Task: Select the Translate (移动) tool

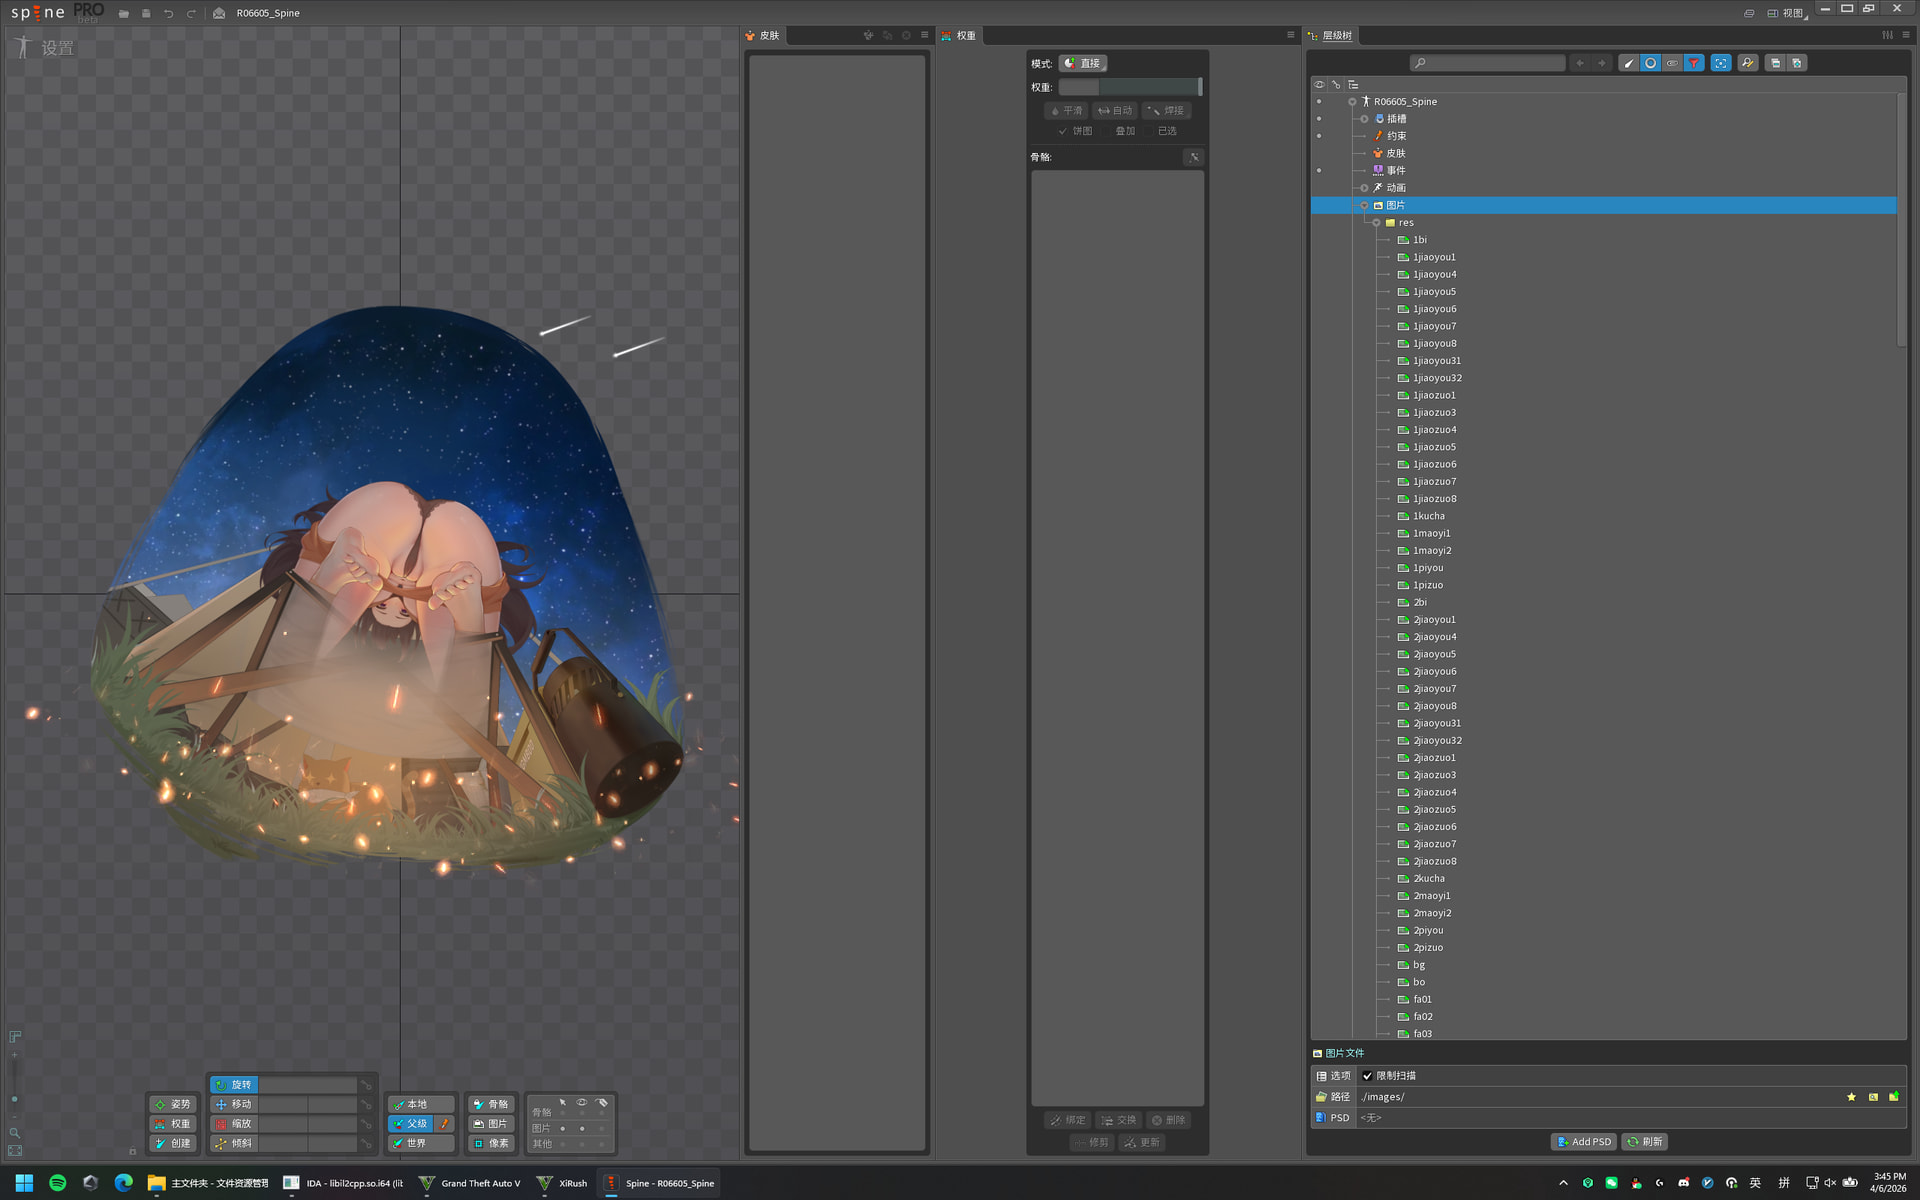Action: (x=234, y=1104)
